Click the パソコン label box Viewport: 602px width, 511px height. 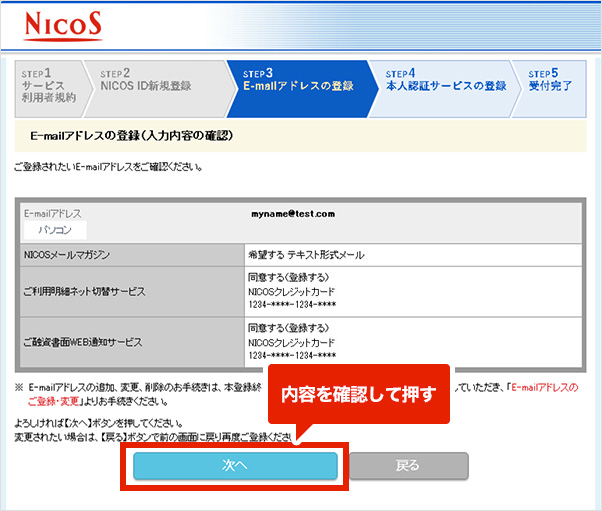(56, 229)
